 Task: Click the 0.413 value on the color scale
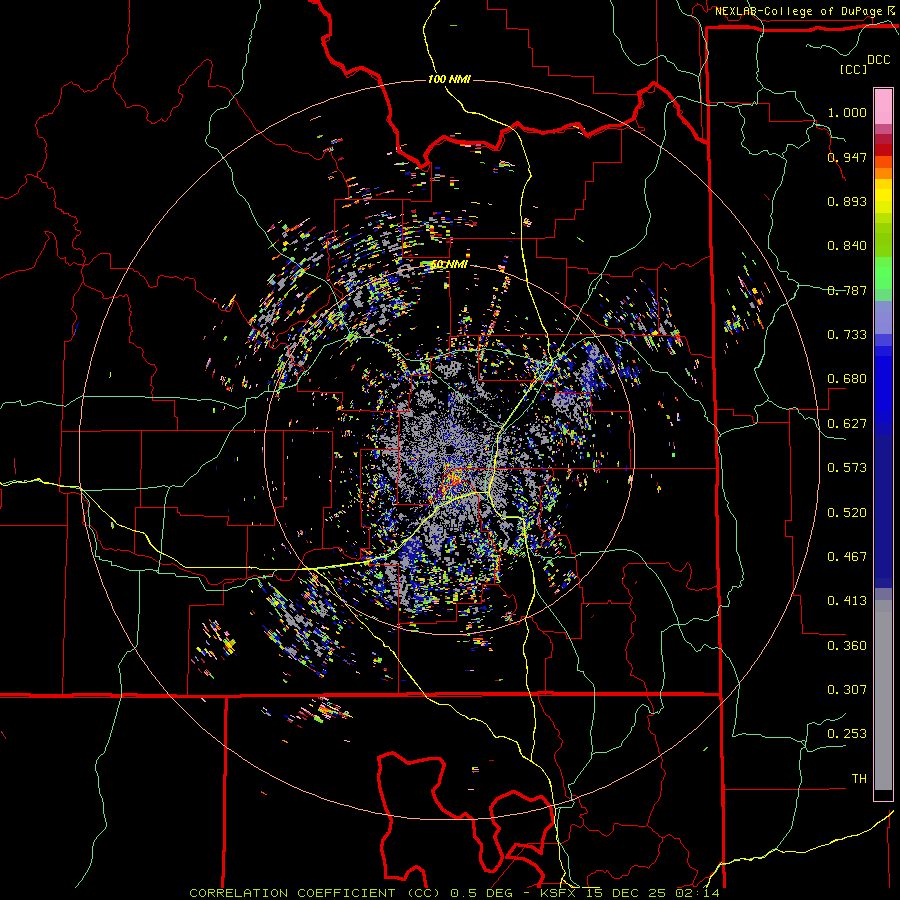pyautogui.click(x=847, y=600)
